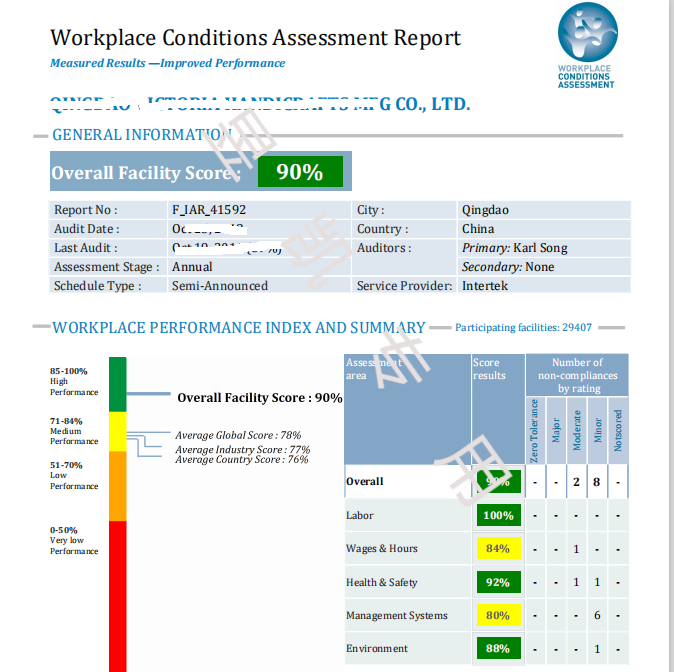Click 'Primary: Karl Song' auditor entry
The image size is (674, 672).
click(515, 248)
